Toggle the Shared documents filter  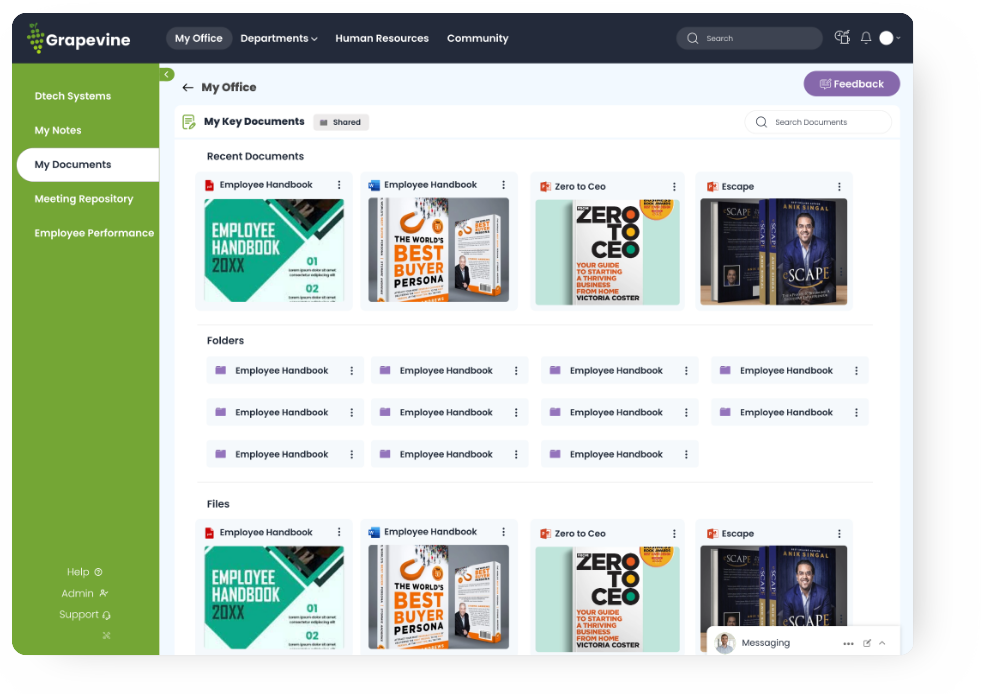[x=341, y=122]
